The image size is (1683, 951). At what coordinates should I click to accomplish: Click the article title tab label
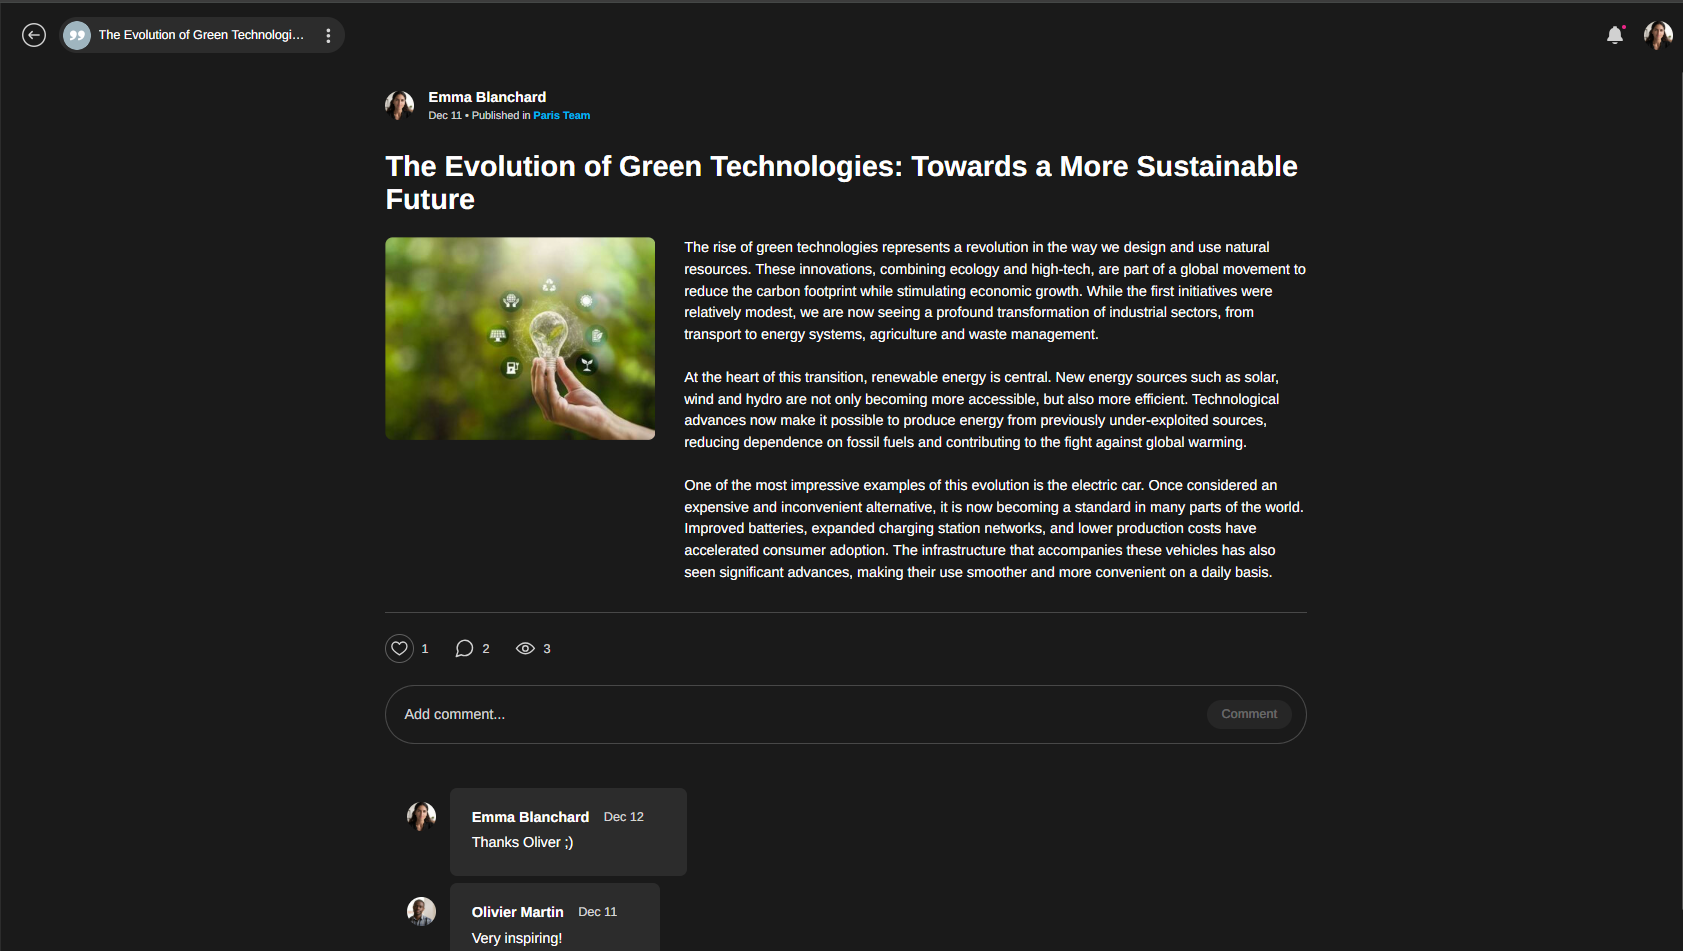click(201, 35)
